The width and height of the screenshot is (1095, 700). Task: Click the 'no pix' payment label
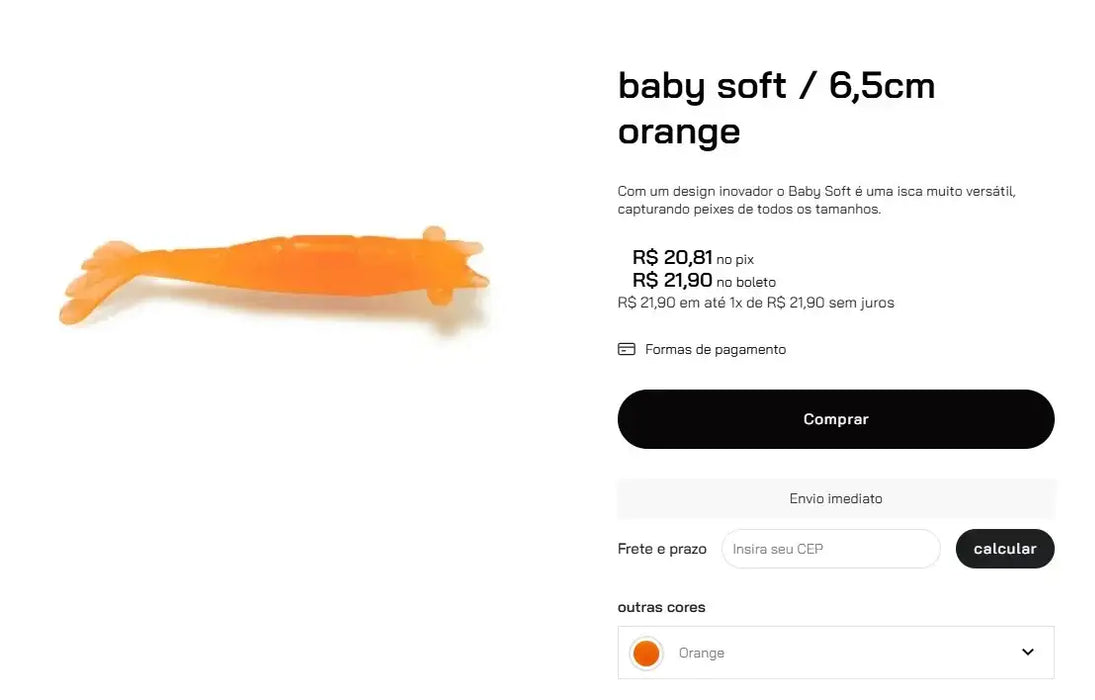(x=735, y=260)
